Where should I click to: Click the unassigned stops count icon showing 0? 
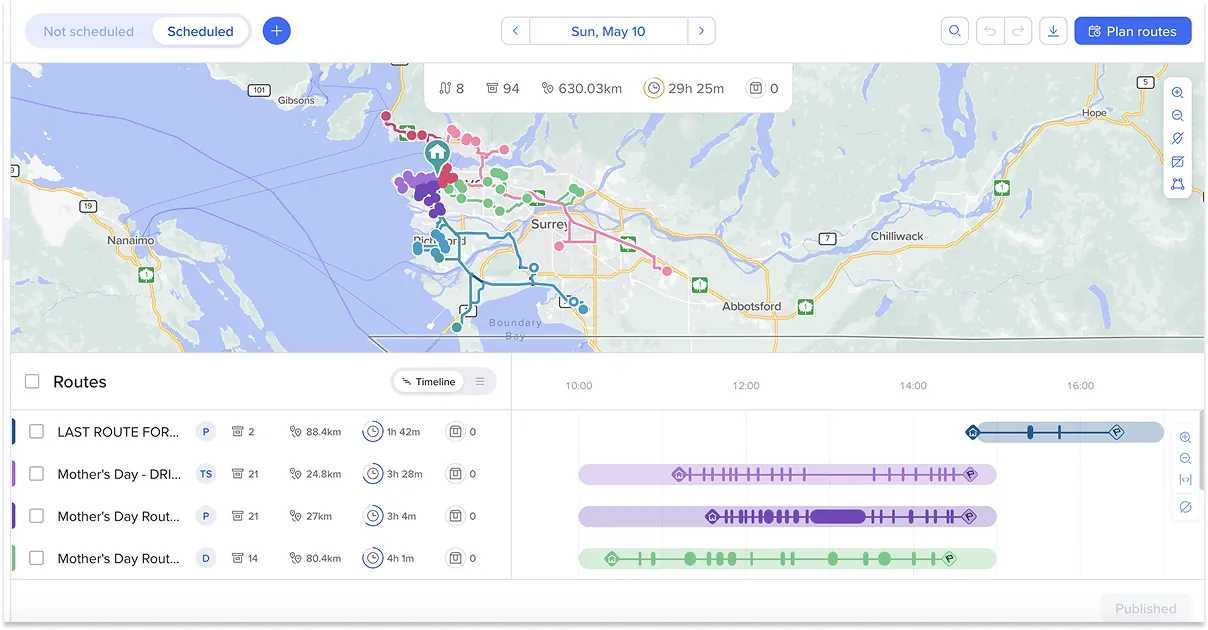pyautogui.click(x=755, y=88)
